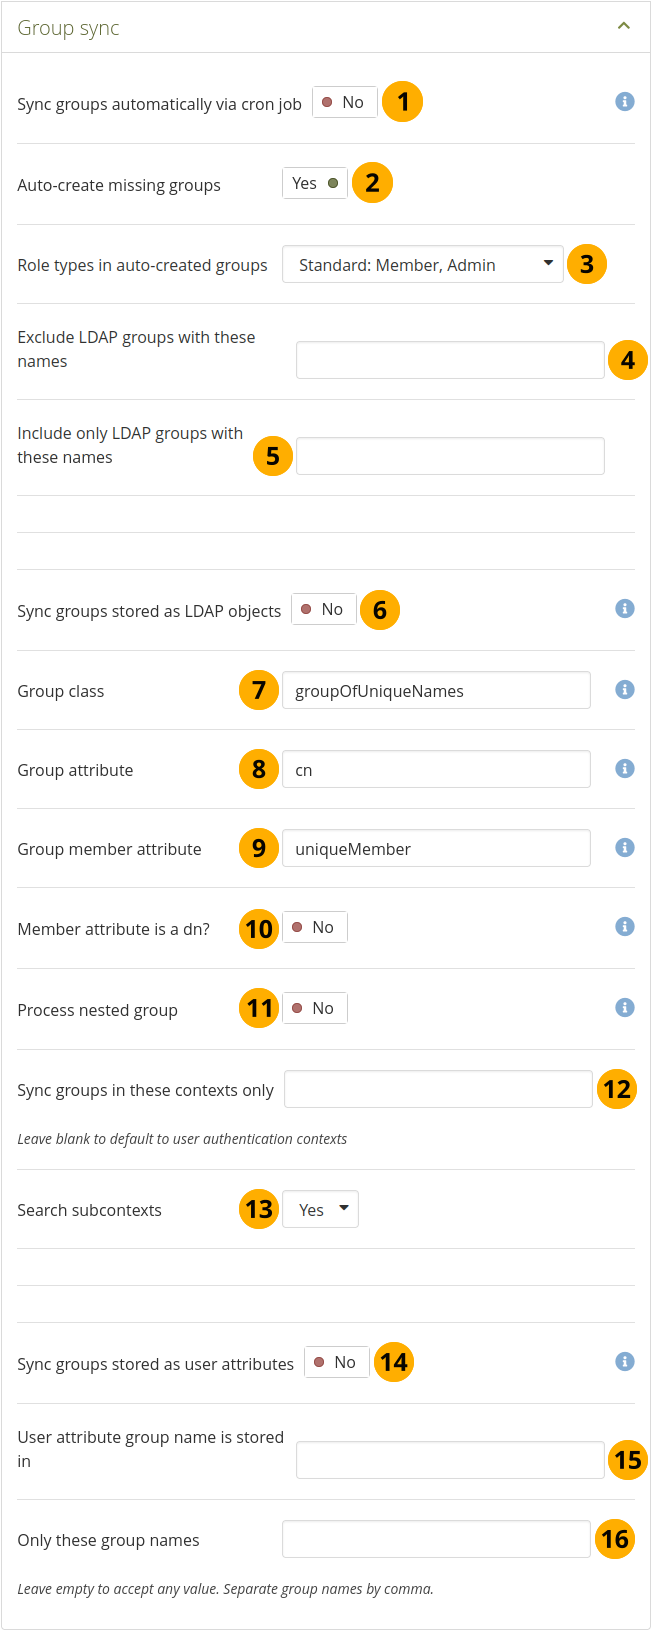Image resolution: width=657 pixels, height=1633 pixels.
Task: Select the Only these group names field
Action: [x=436, y=1540]
